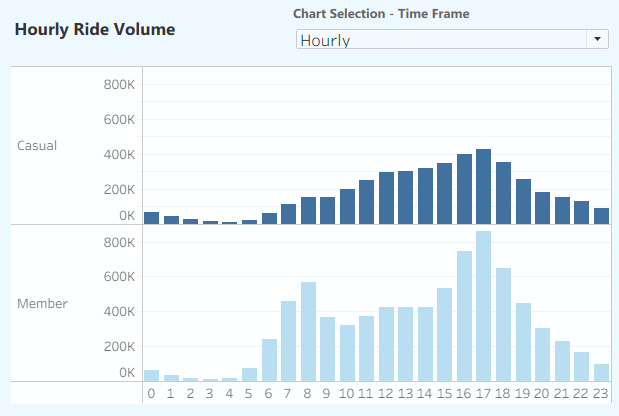Click the Member bar at hour 8
Screen dimensions: 619x416
click(308, 331)
